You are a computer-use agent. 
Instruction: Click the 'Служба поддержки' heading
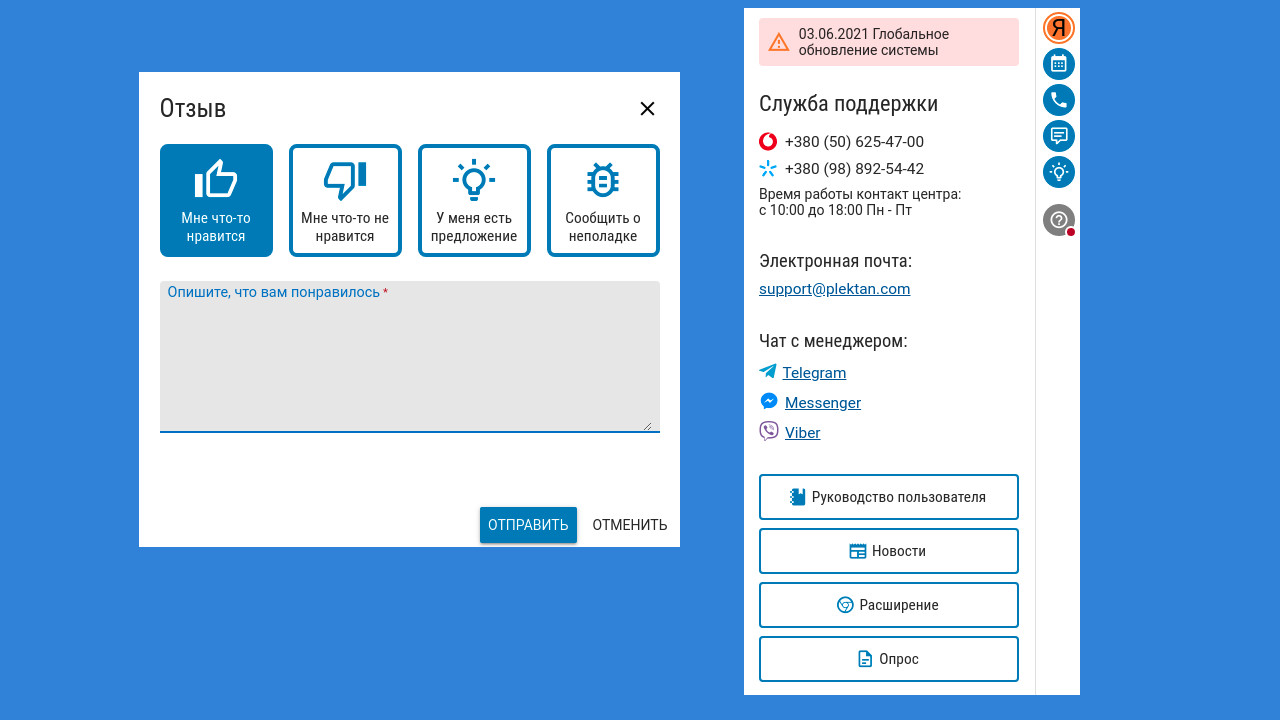(x=848, y=104)
